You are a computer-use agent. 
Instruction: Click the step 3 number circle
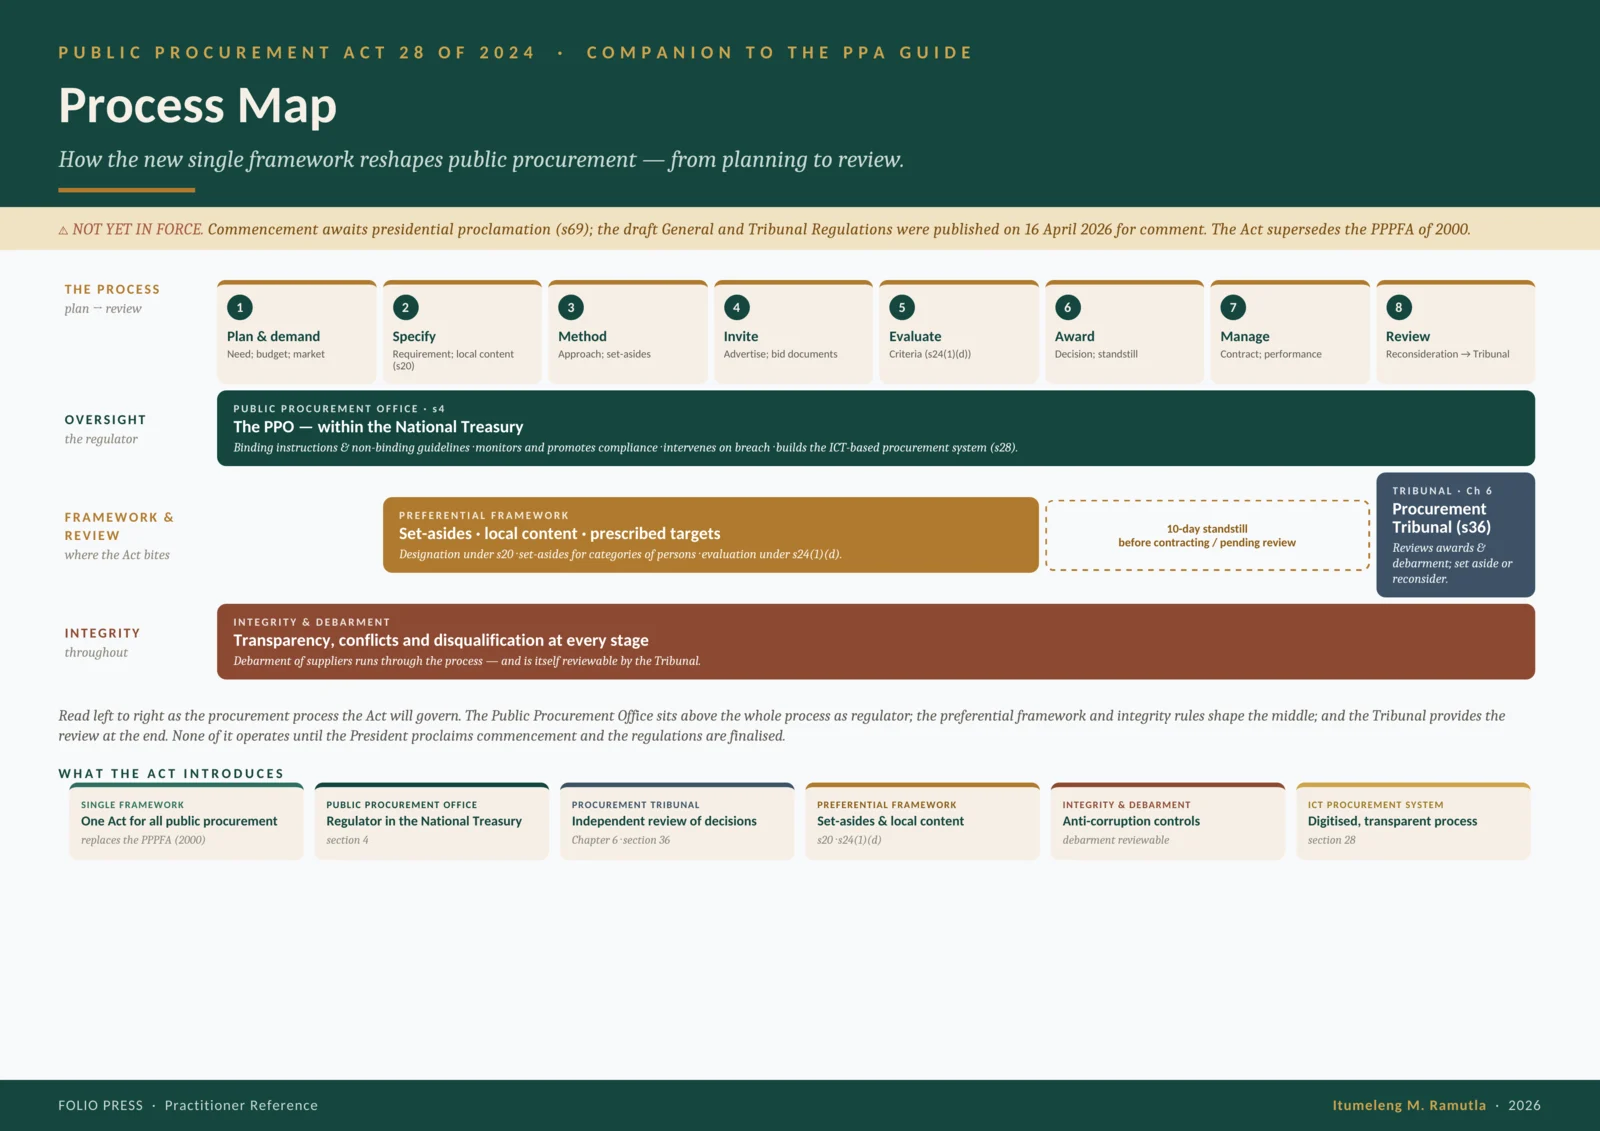571,307
